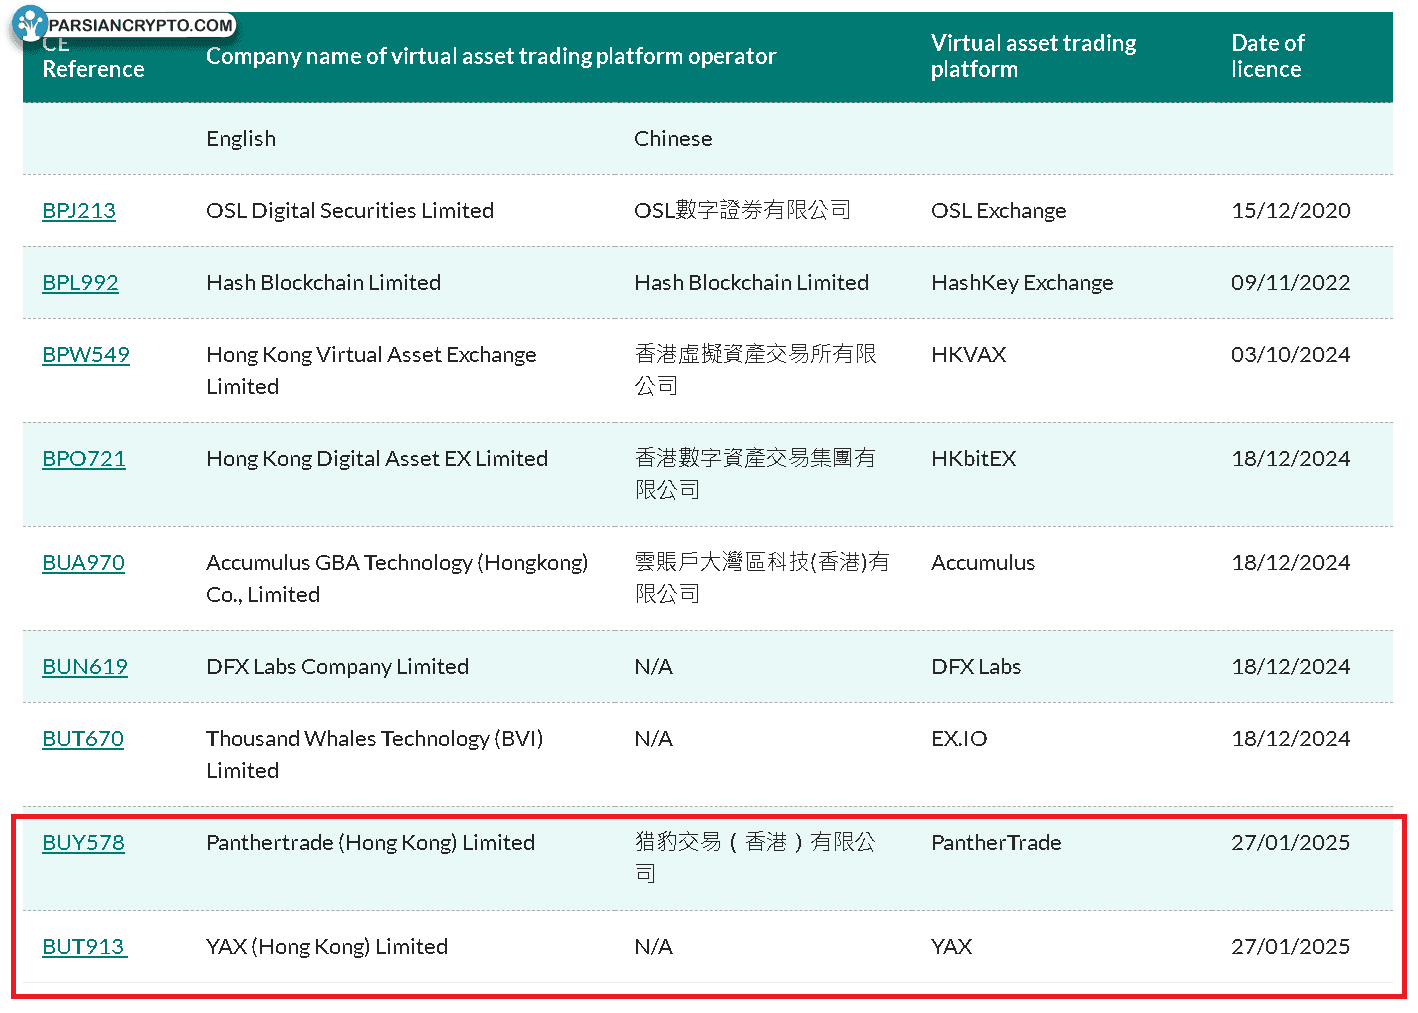The height and width of the screenshot is (1013, 1418).
Task: Click the Chinese sub-header cell
Action: 673,139
